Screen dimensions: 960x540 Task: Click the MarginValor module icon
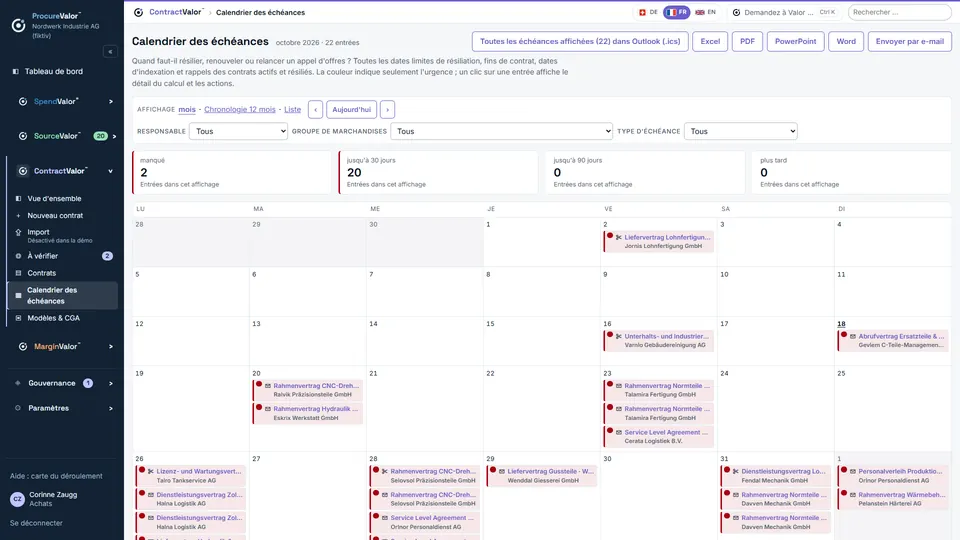point(23,347)
